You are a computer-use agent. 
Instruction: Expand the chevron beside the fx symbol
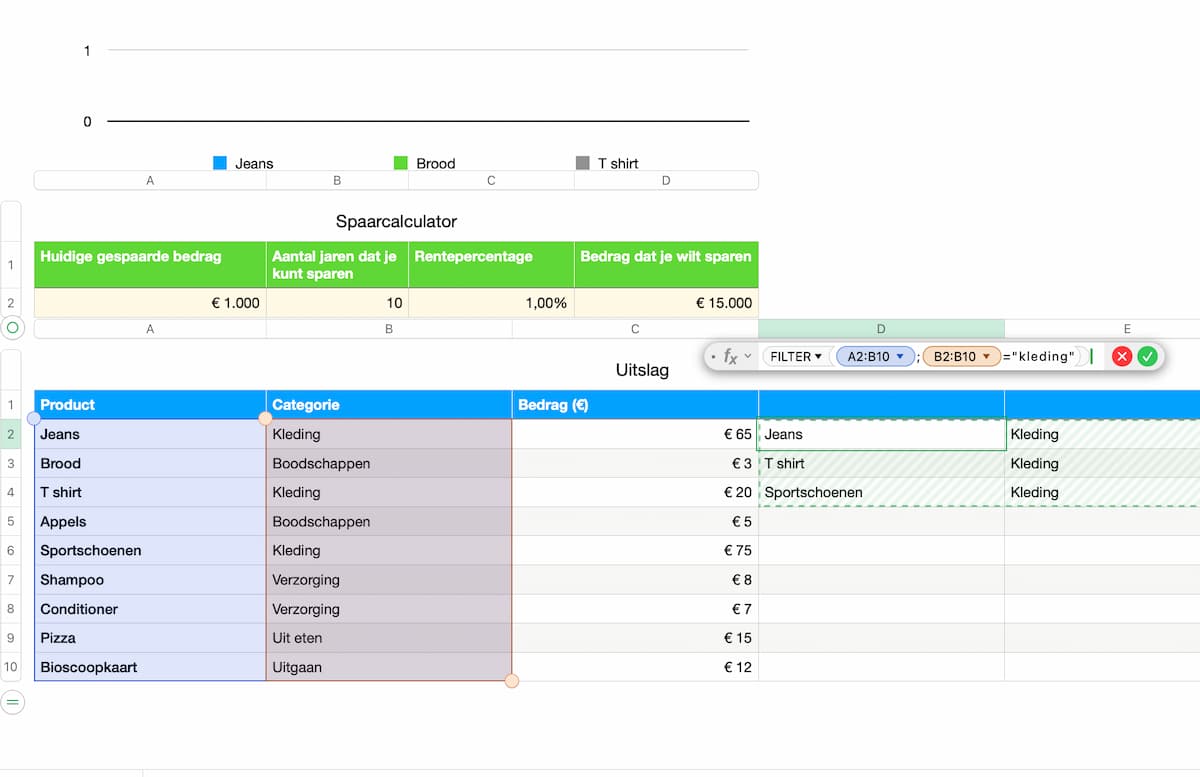coord(748,356)
